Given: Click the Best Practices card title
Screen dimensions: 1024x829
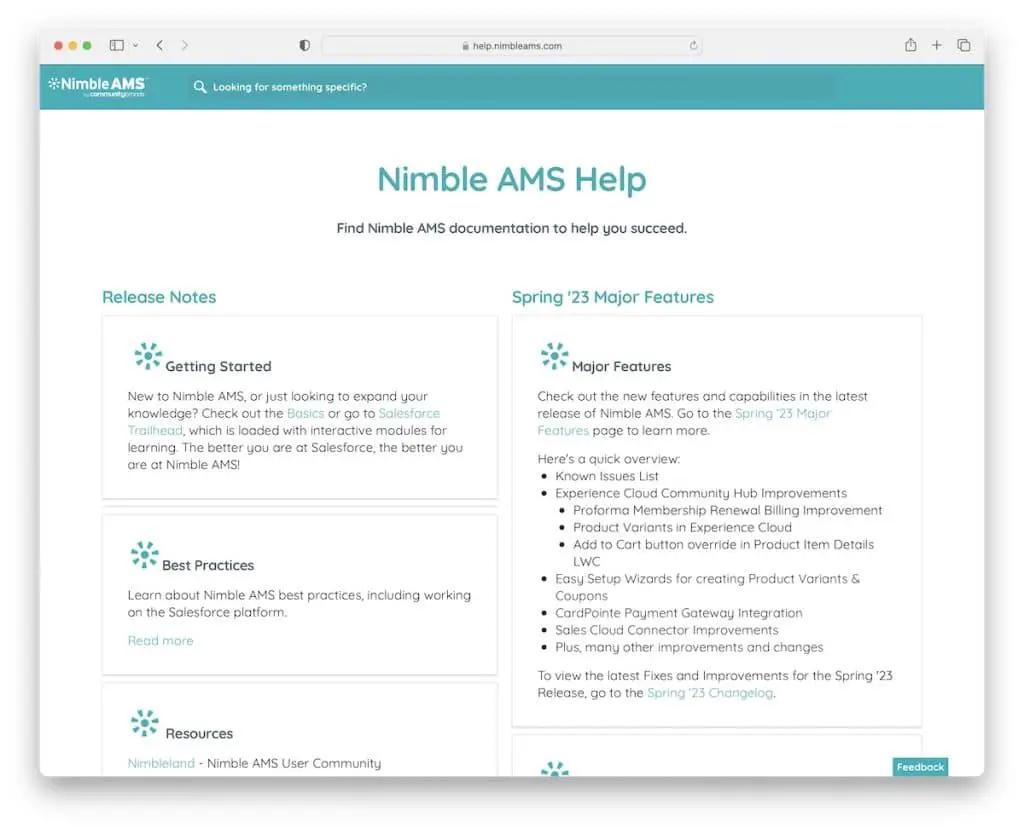Looking at the screenshot, I should point(208,565).
